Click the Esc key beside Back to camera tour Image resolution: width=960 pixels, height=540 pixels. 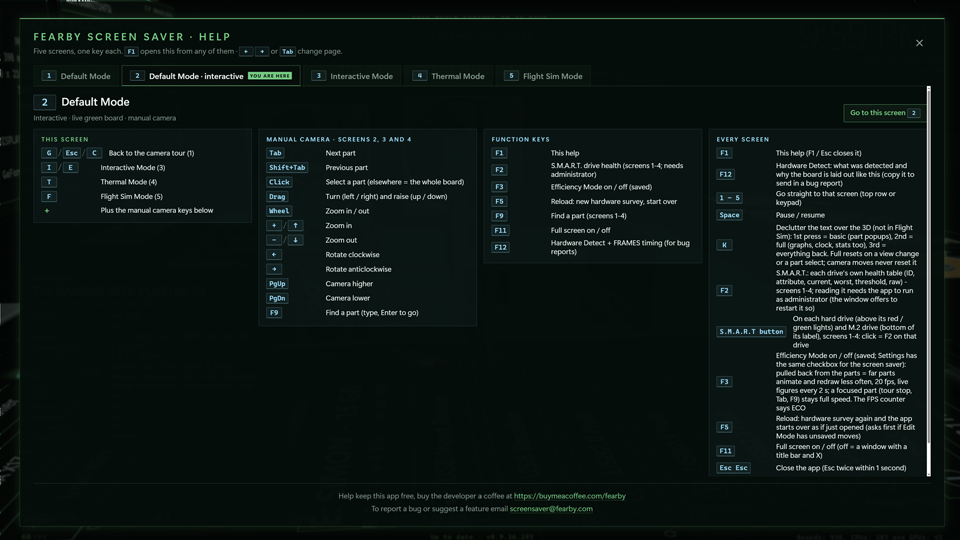coord(72,153)
